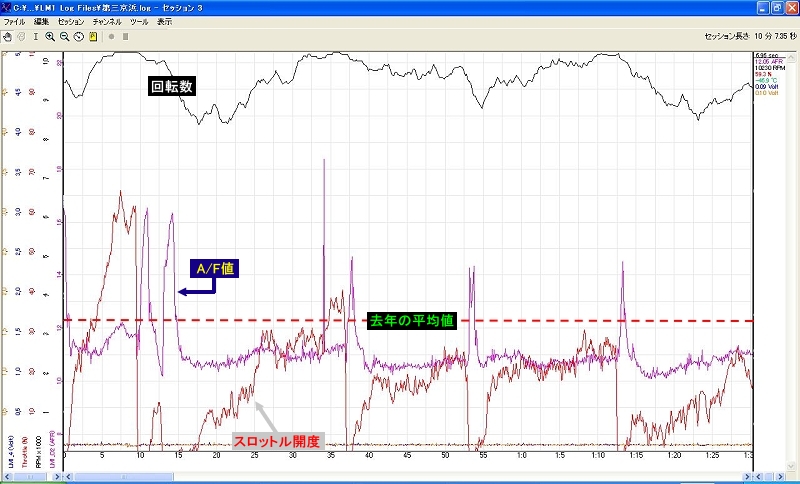Image resolution: width=800 pixels, height=484 pixels.
Task: Open the ファイル menu
Action: (14, 22)
